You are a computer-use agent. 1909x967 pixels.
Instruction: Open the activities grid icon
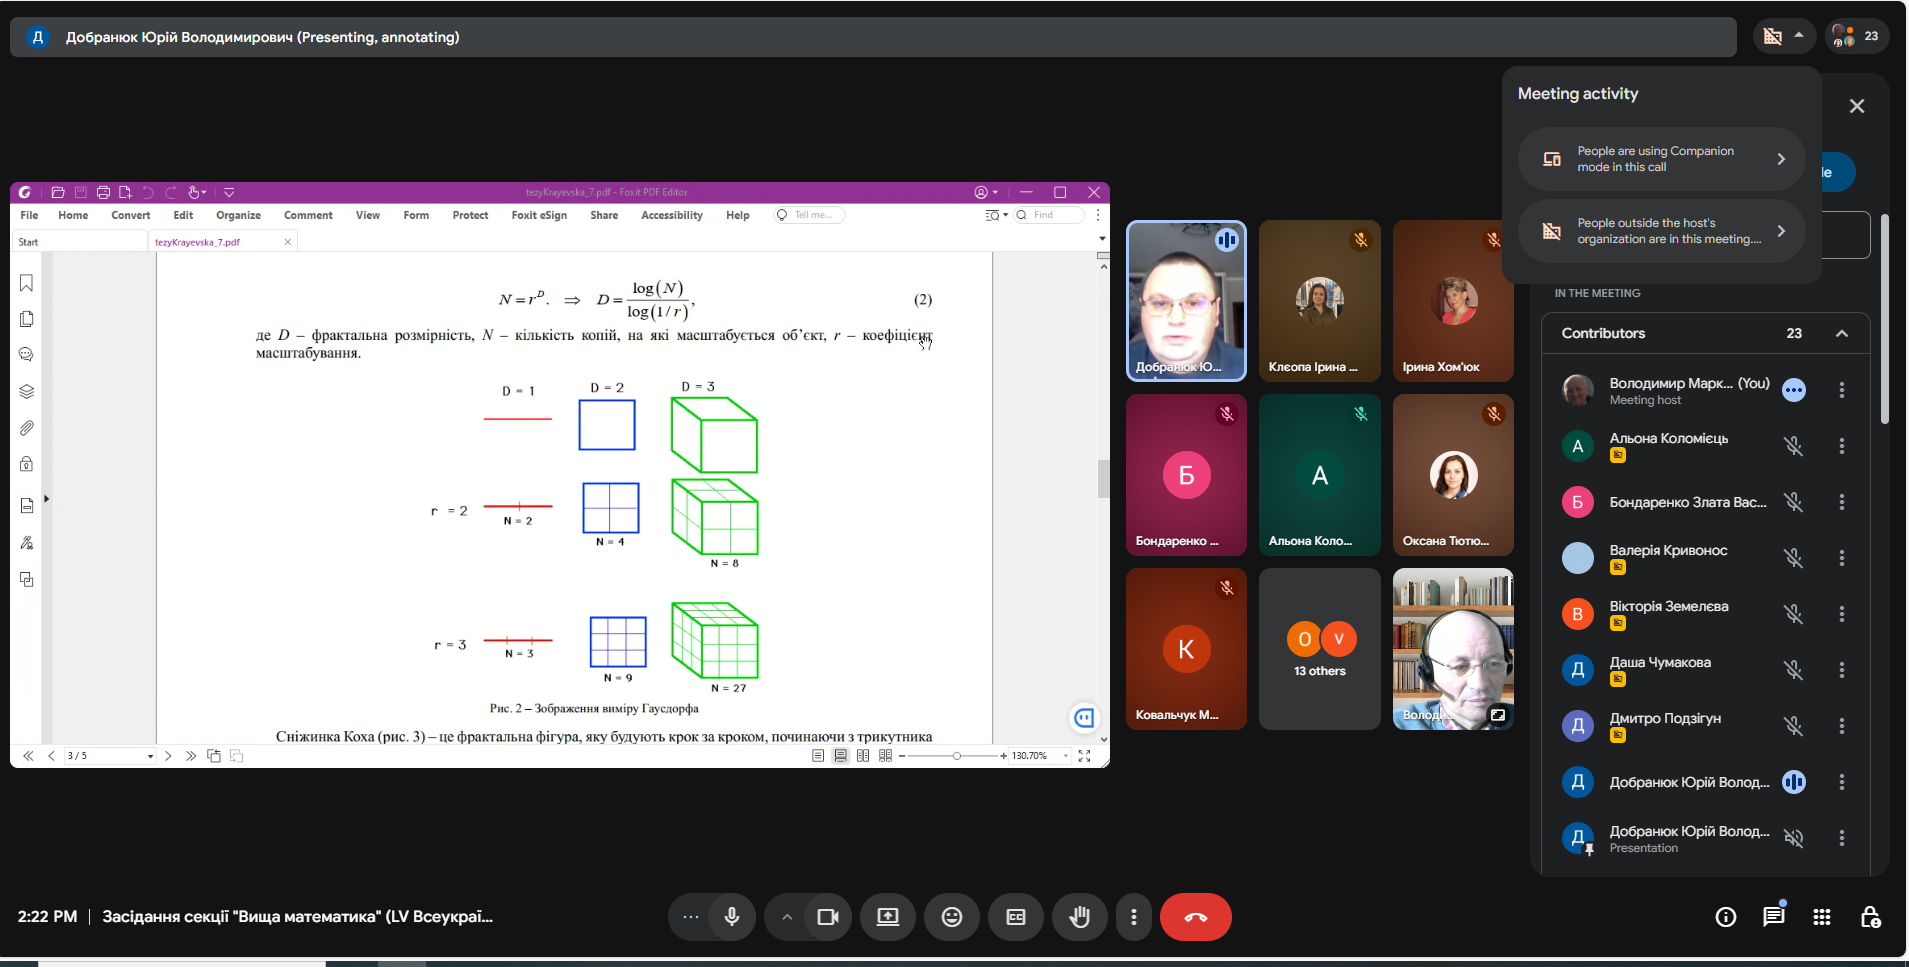click(x=1821, y=917)
